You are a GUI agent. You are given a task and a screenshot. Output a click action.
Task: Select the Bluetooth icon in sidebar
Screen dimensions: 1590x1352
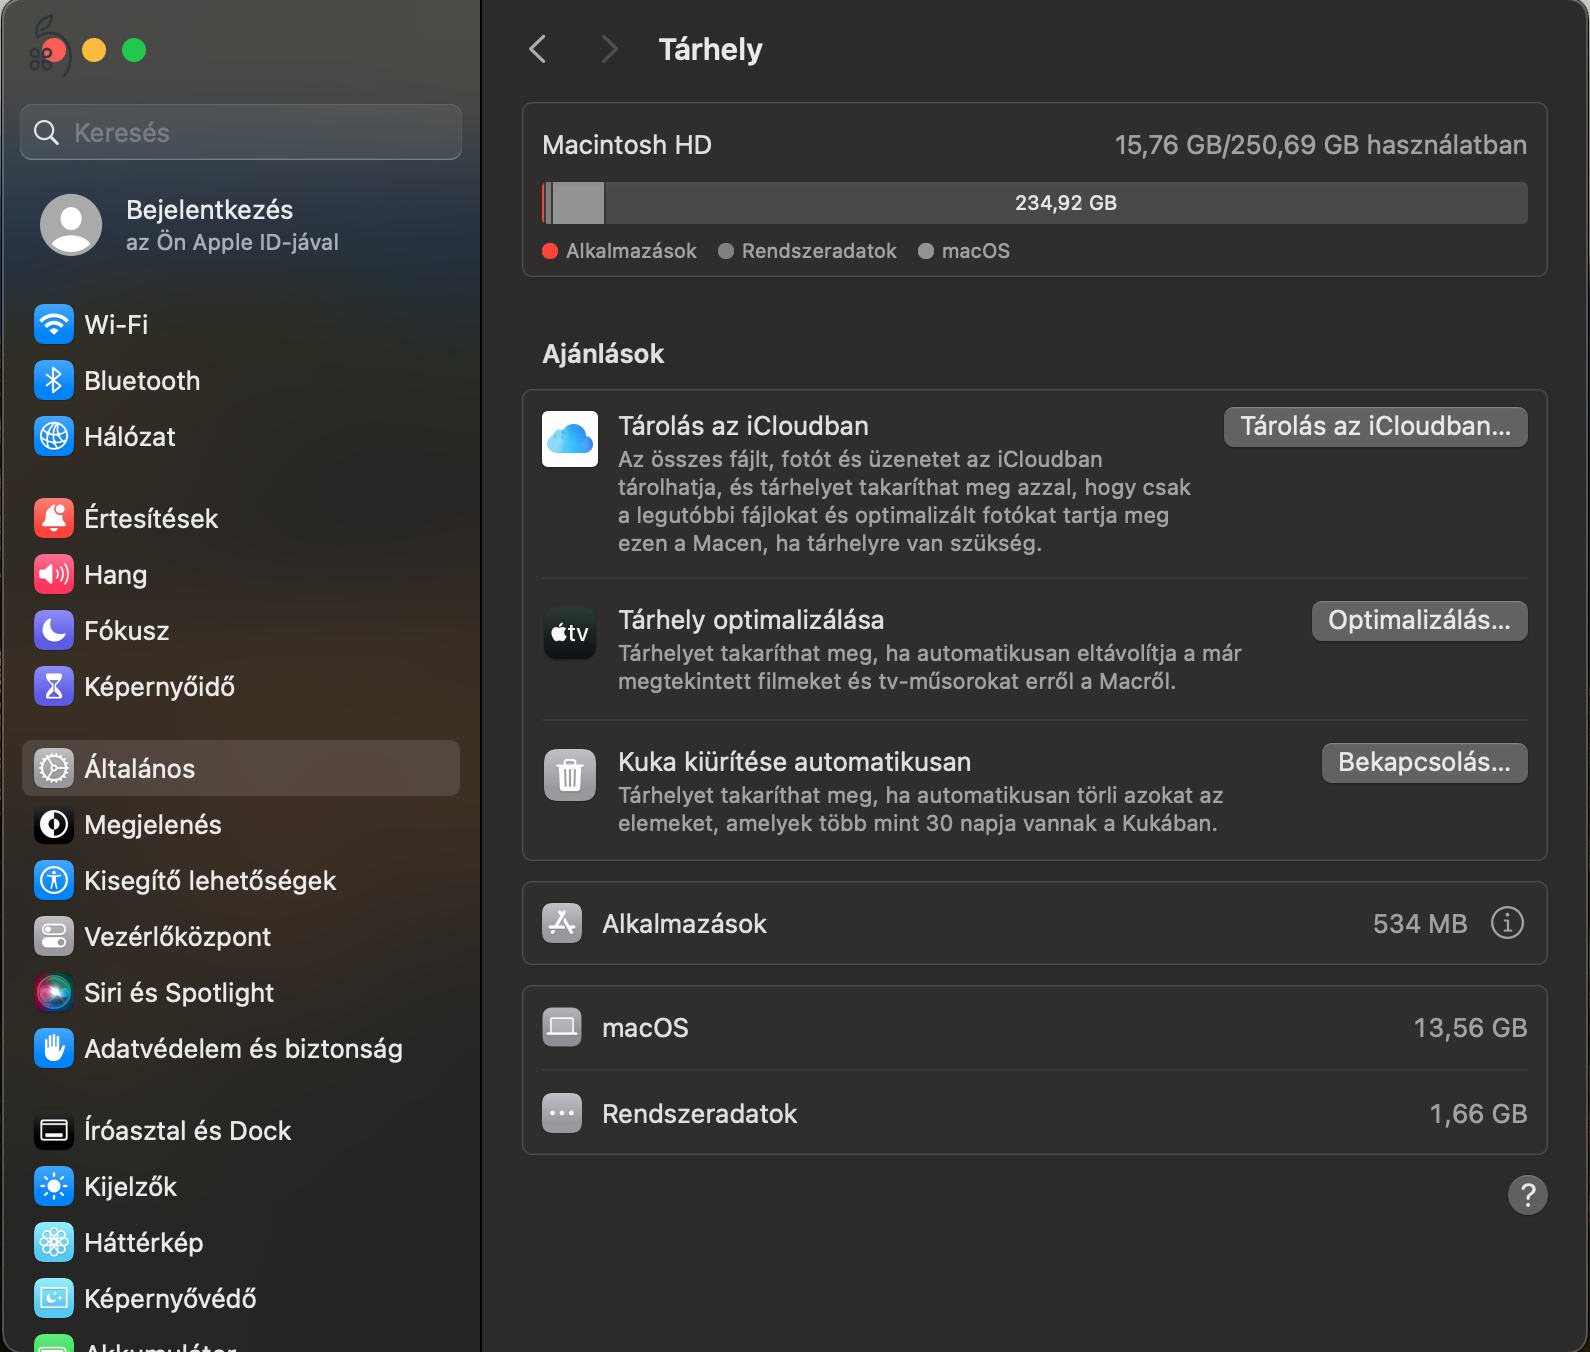click(x=54, y=380)
